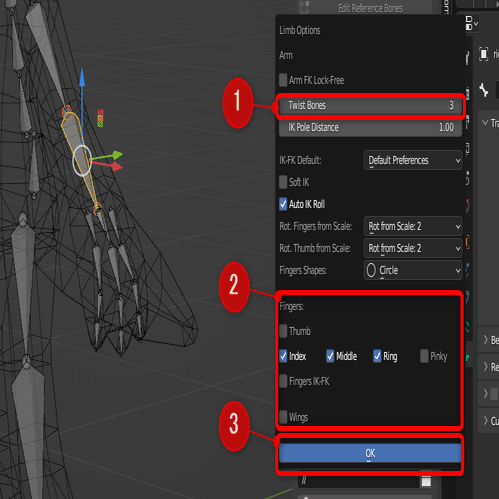Click the armature object icon beside rig name
The width and height of the screenshot is (499, 499).
pos(483,54)
